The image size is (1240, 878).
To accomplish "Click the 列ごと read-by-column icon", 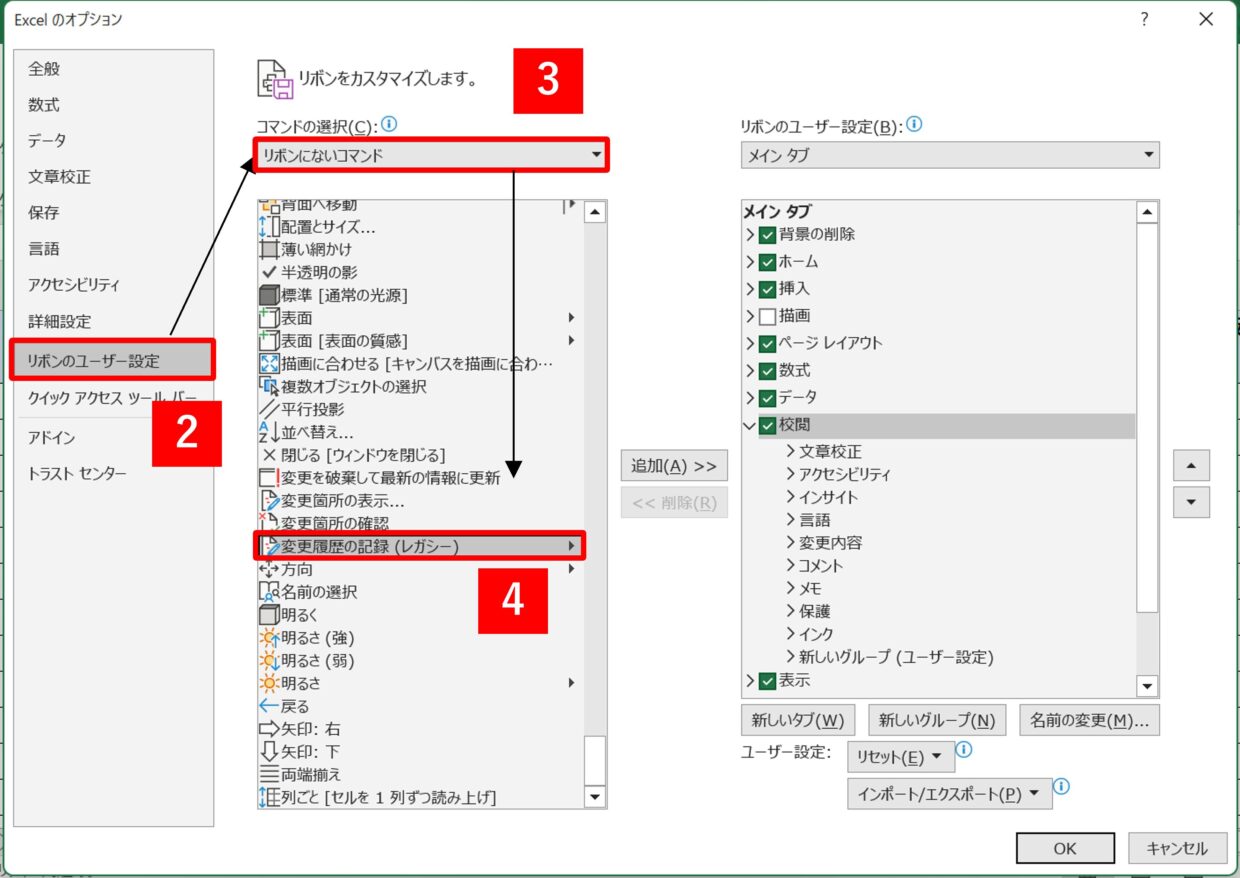I will [x=269, y=798].
